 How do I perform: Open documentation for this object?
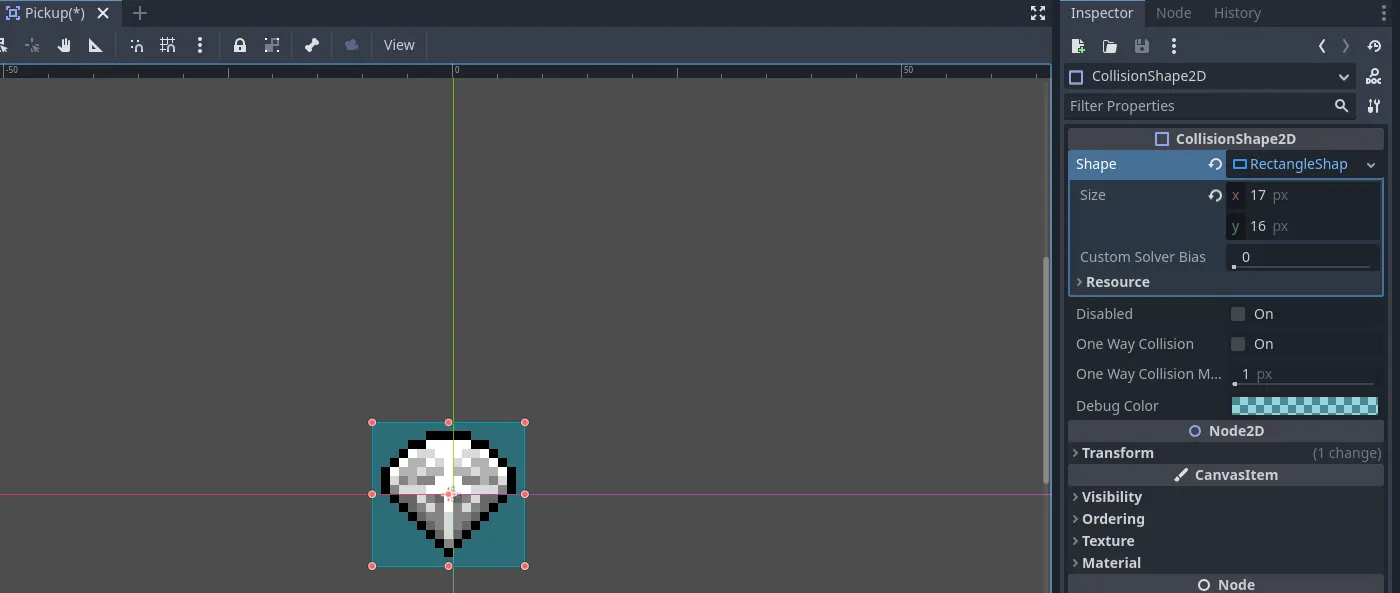[x=1374, y=77]
